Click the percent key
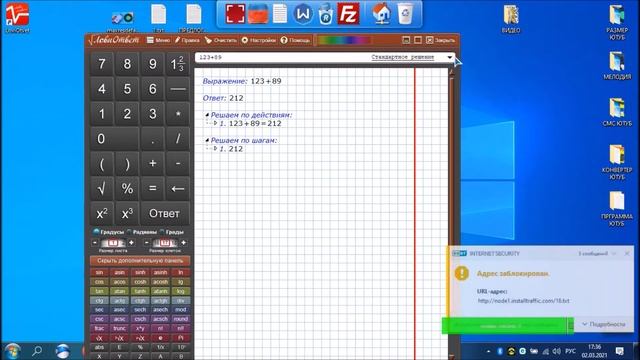The image size is (640, 360). (x=127, y=189)
